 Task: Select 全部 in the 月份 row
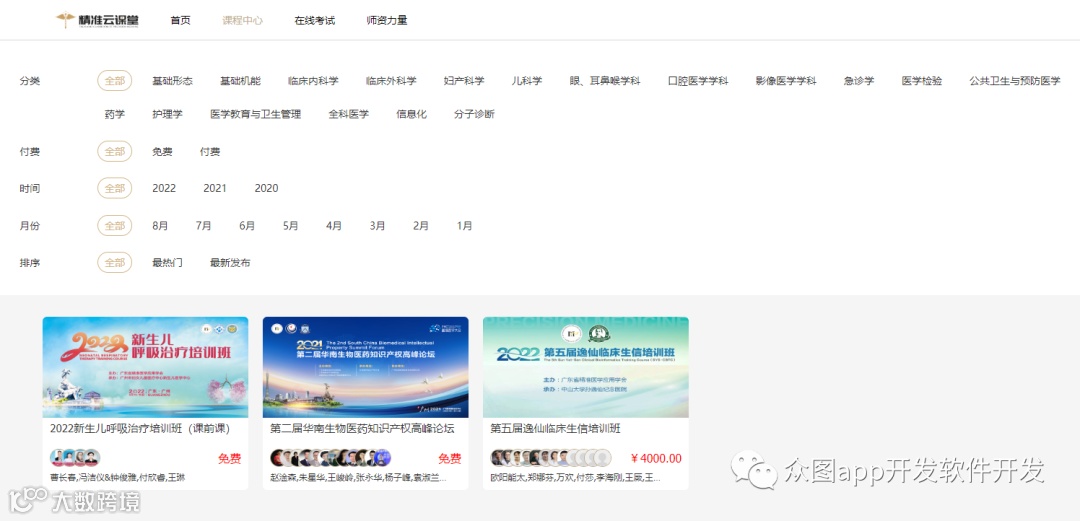(x=114, y=225)
